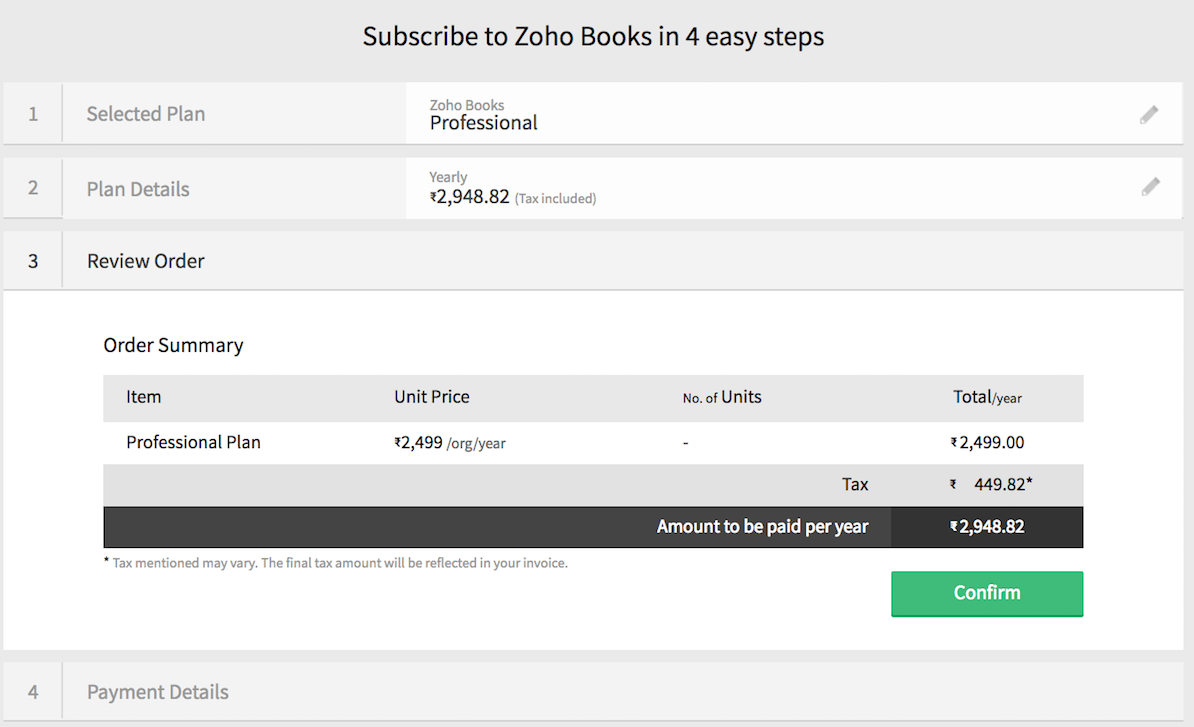The image size is (1194, 727).
Task: Click the ₹2,499 /org/year unit price
Action: (450, 442)
